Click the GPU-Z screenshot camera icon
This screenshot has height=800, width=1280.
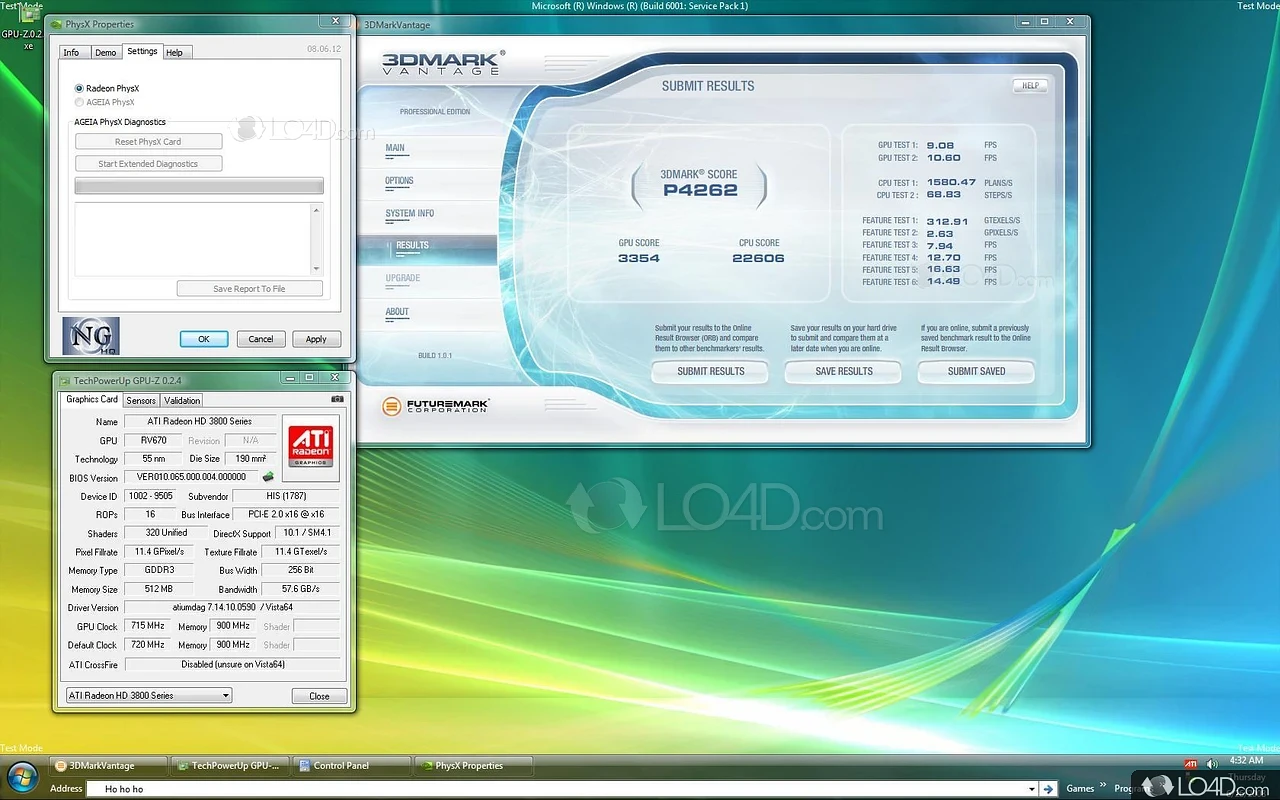click(337, 399)
